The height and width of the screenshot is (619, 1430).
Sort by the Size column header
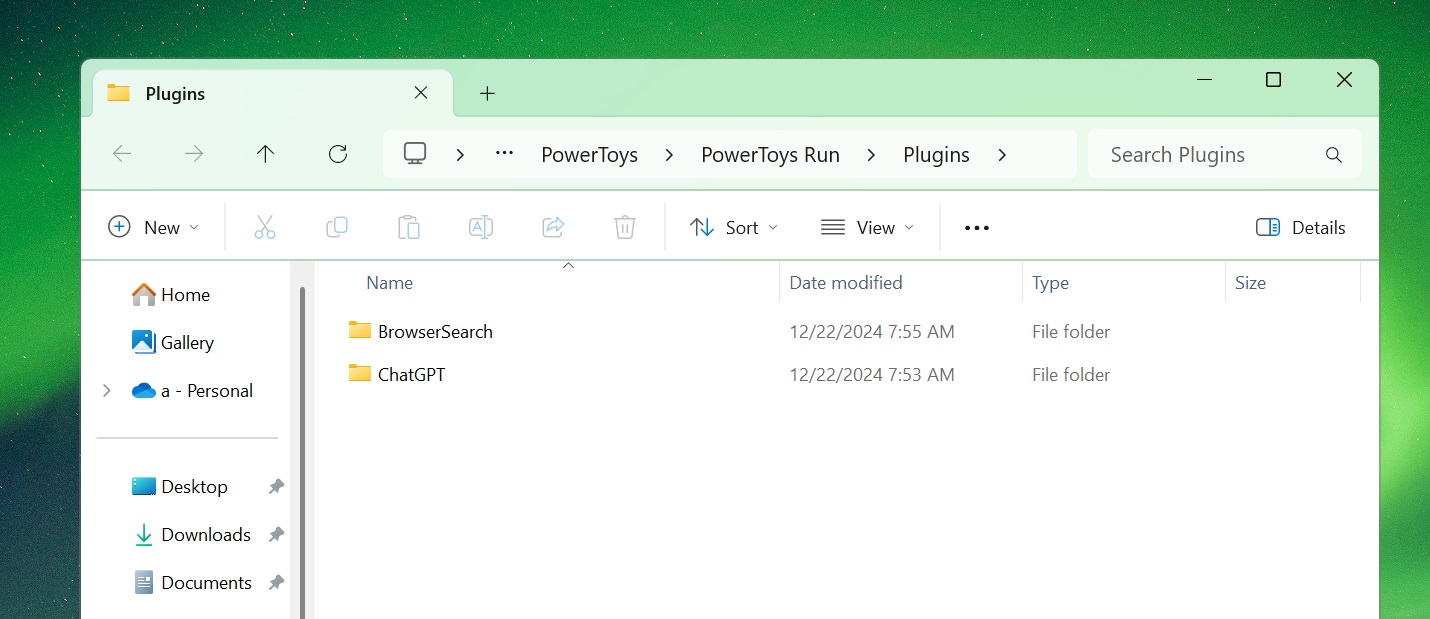click(1250, 283)
